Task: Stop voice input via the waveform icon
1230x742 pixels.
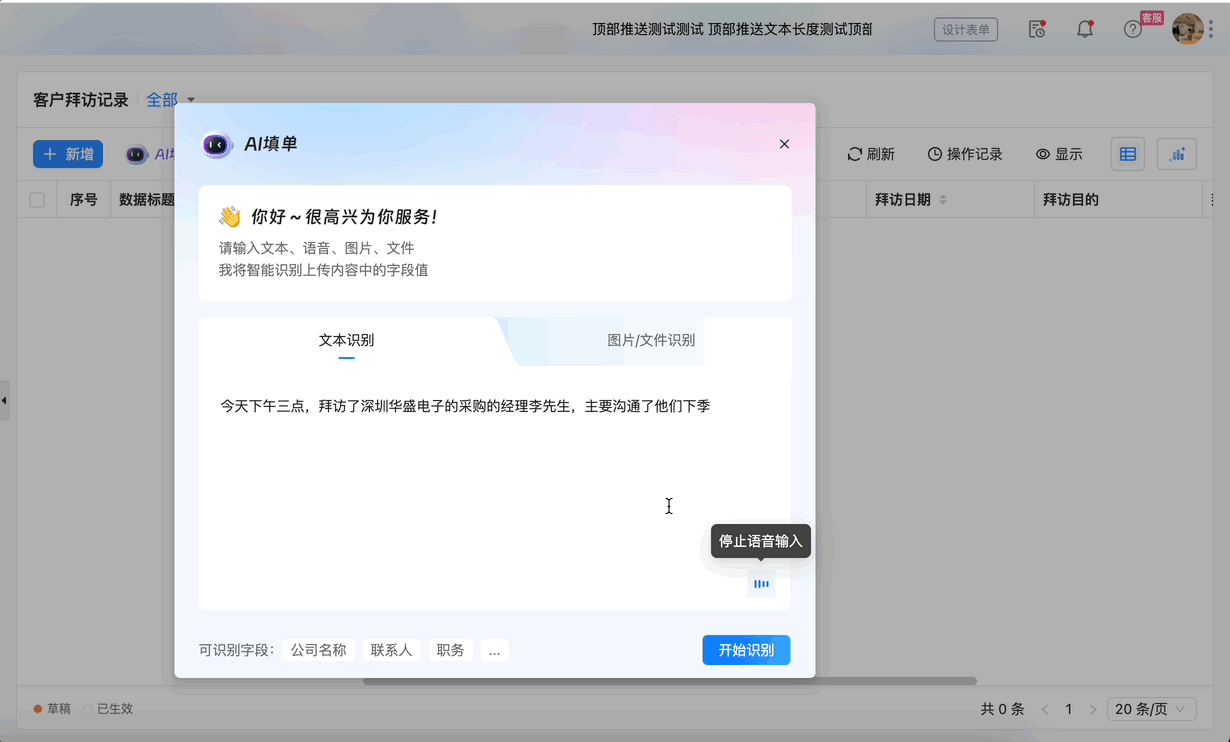Action: point(761,584)
